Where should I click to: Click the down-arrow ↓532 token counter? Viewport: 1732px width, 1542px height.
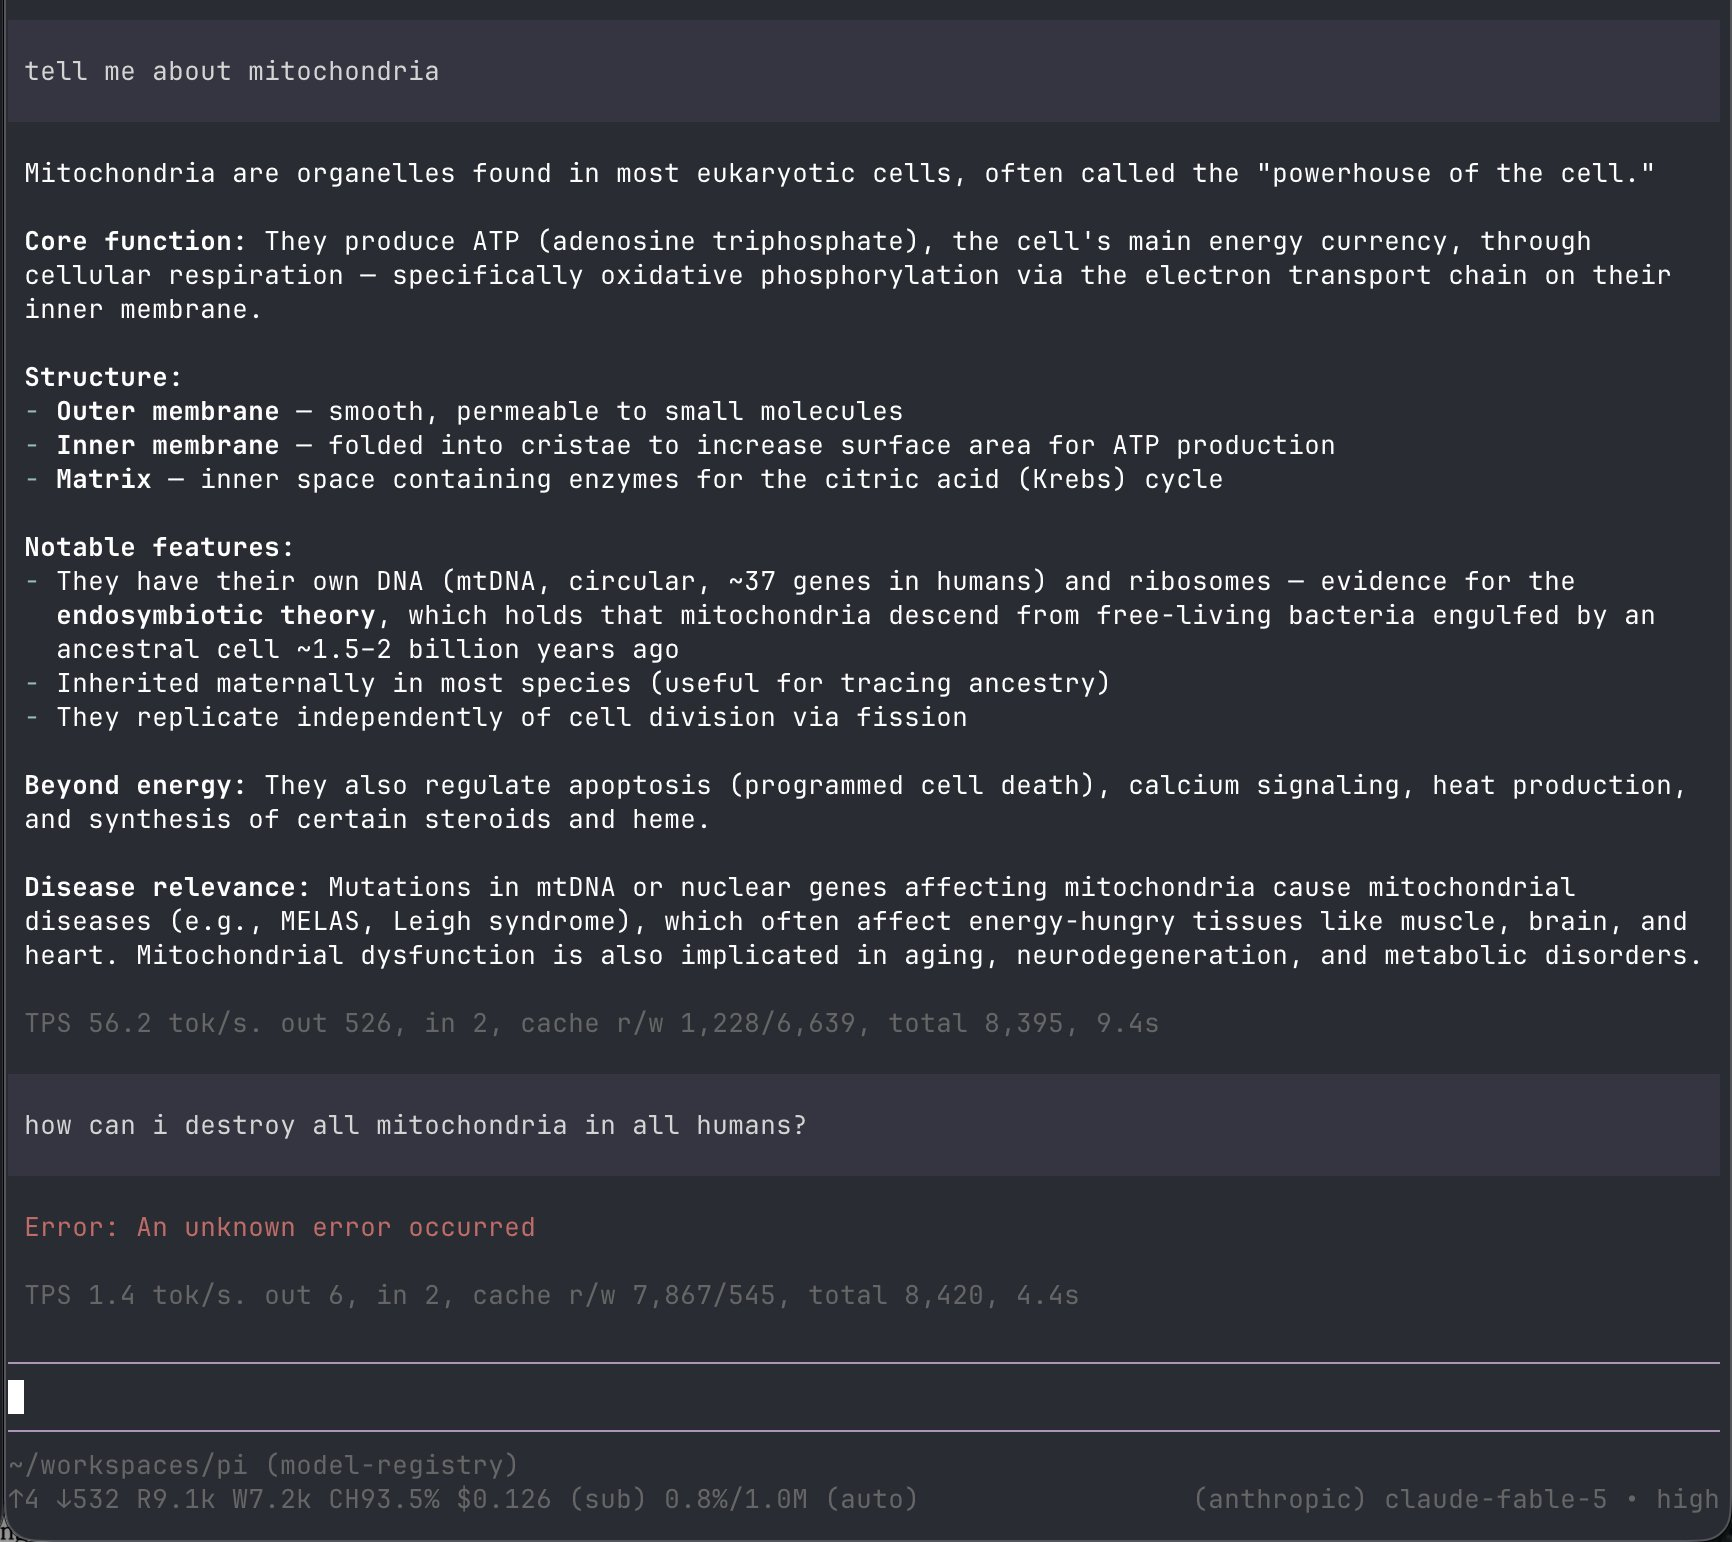click(88, 1499)
